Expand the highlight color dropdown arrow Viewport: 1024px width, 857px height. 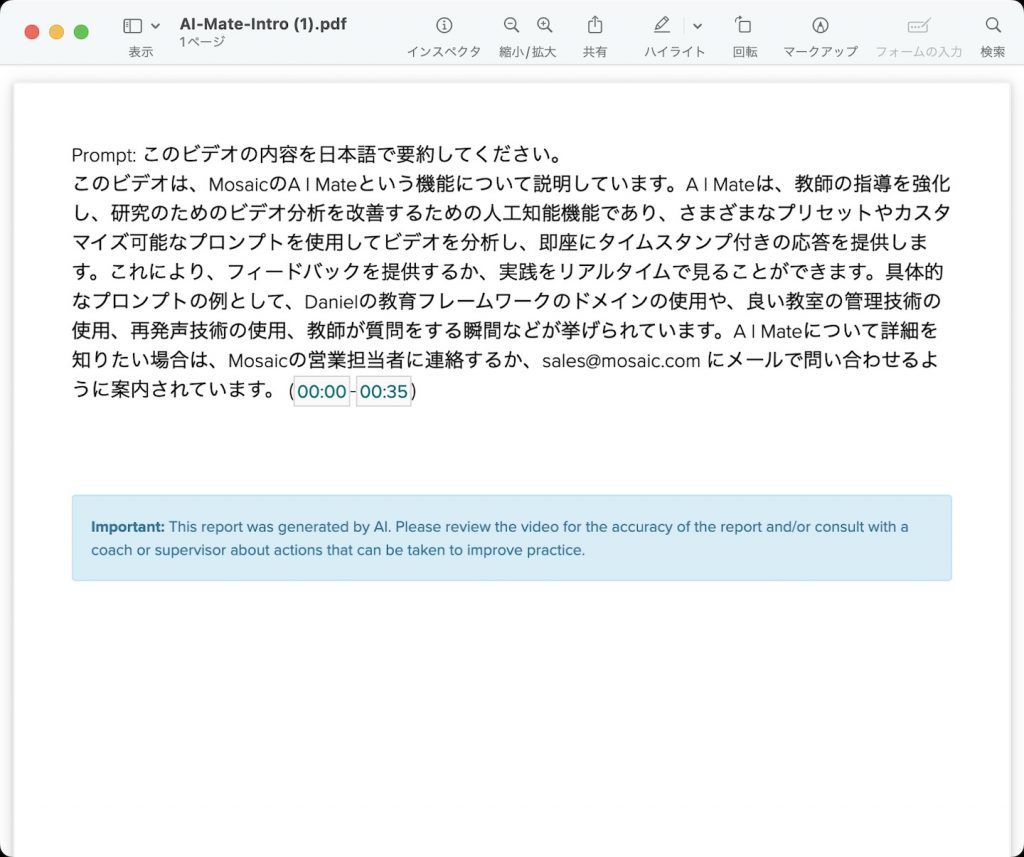[x=697, y=26]
